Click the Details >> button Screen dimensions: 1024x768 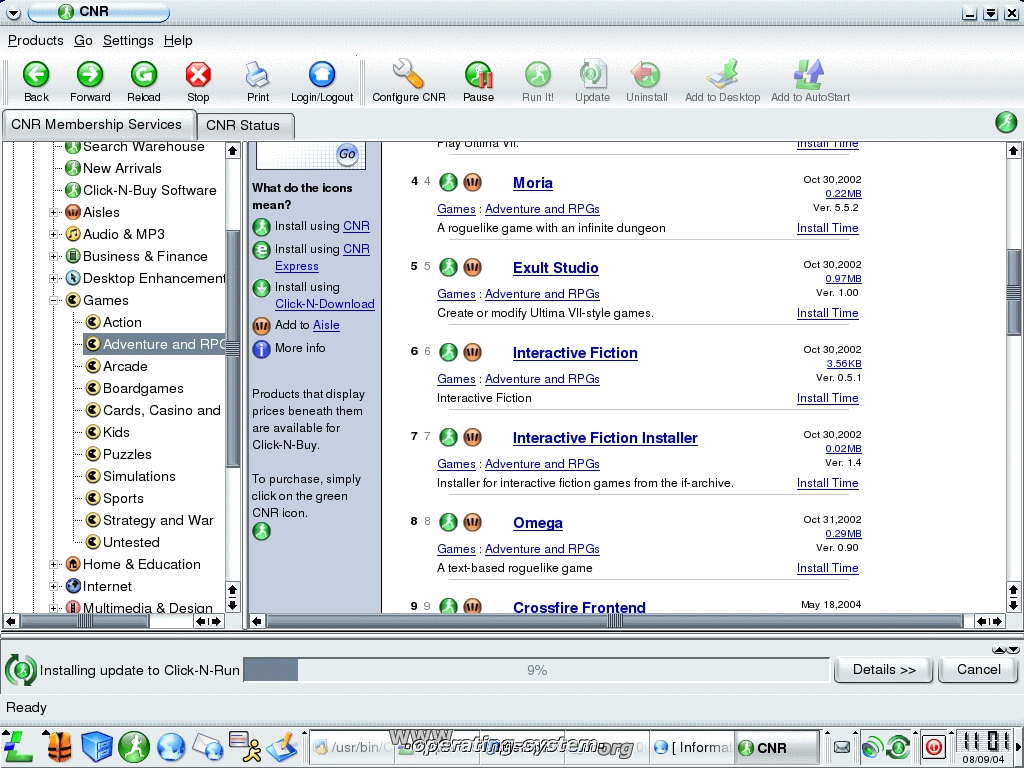[x=884, y=669]
